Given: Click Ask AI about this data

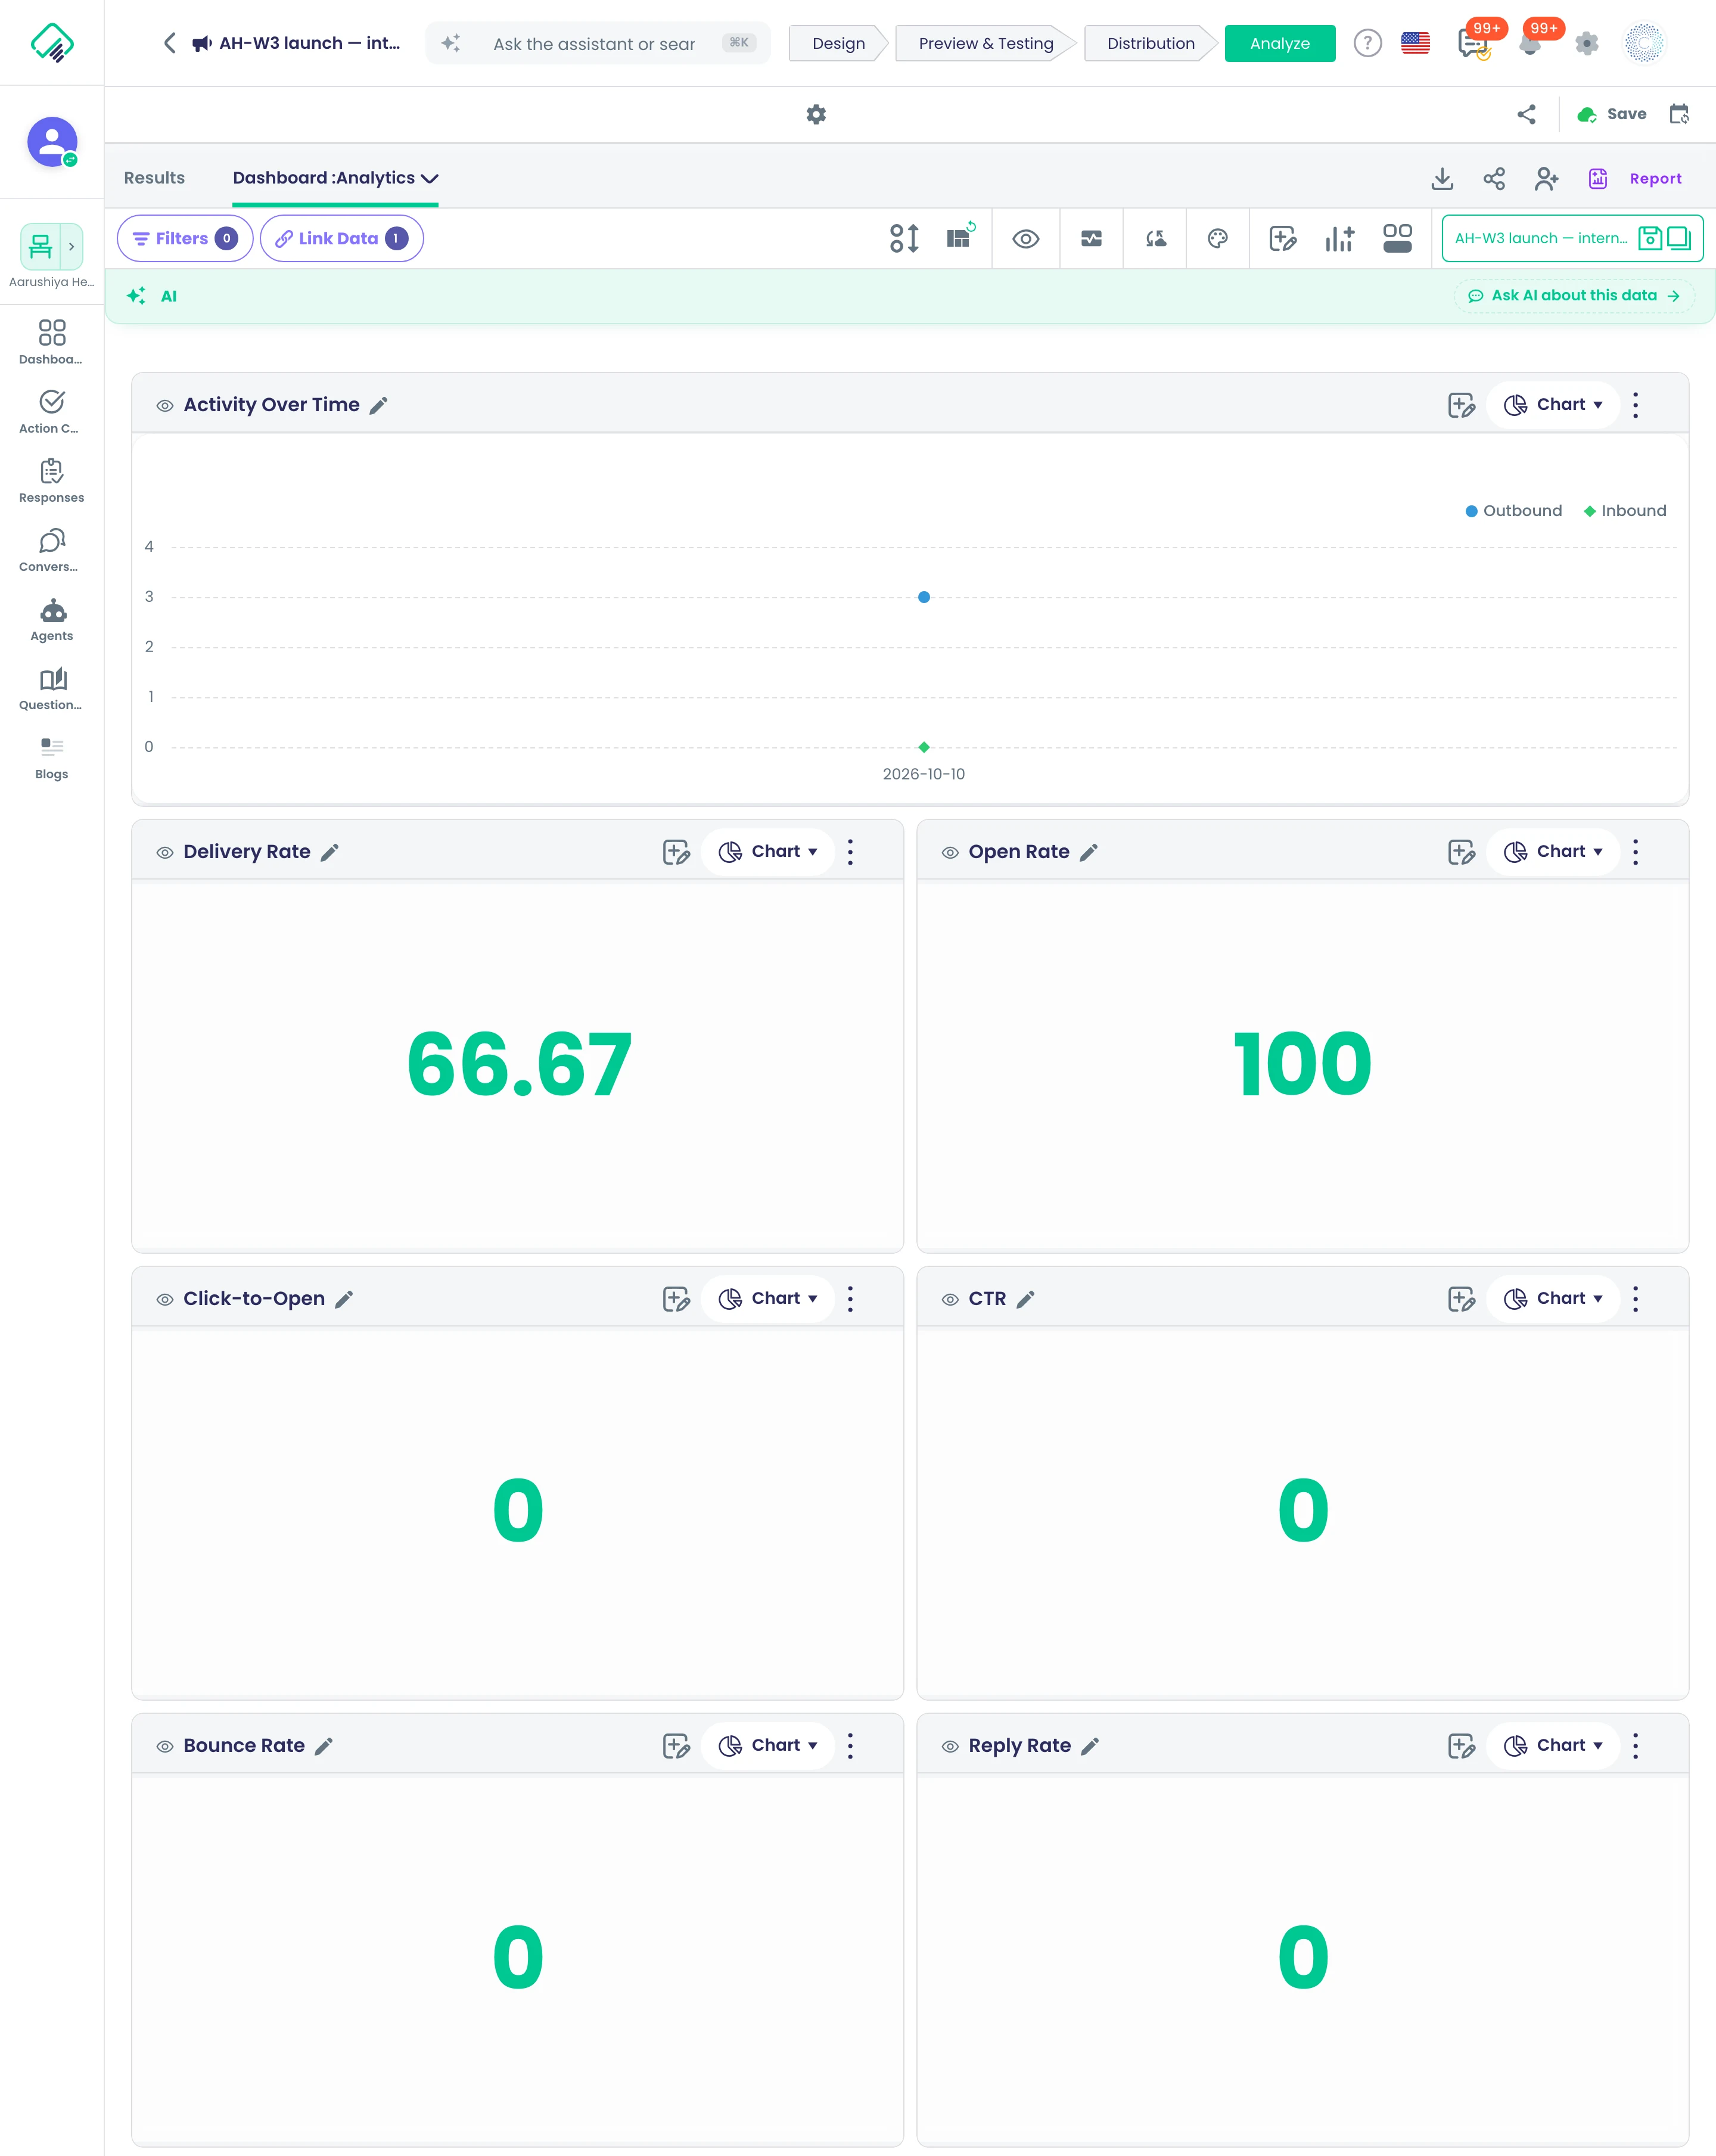Looking at the screenshot, I should (1574, 296).
